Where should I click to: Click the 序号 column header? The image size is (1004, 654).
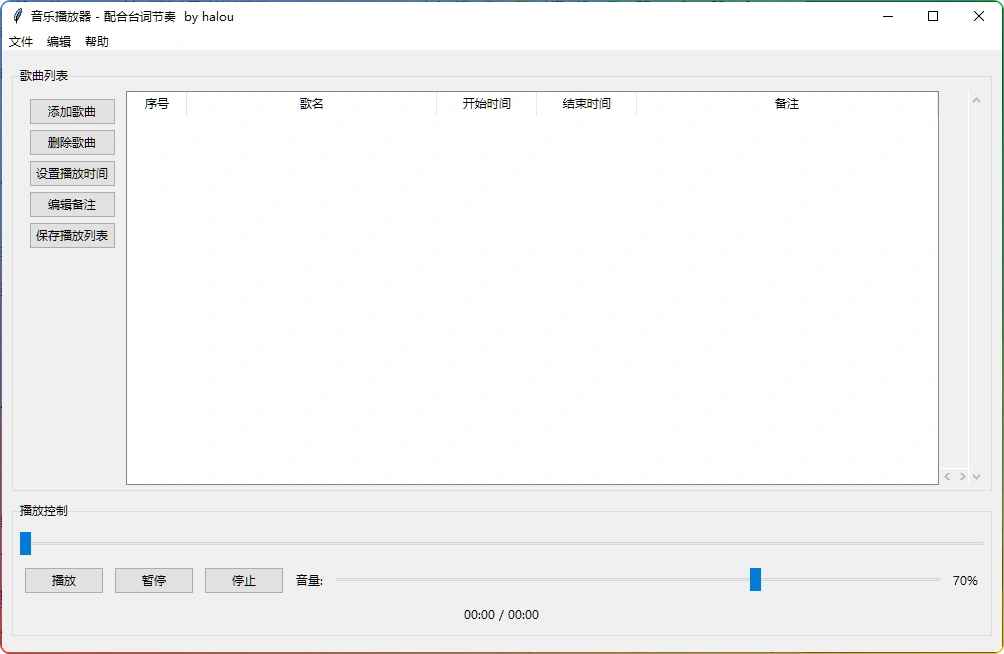[155, 103]
